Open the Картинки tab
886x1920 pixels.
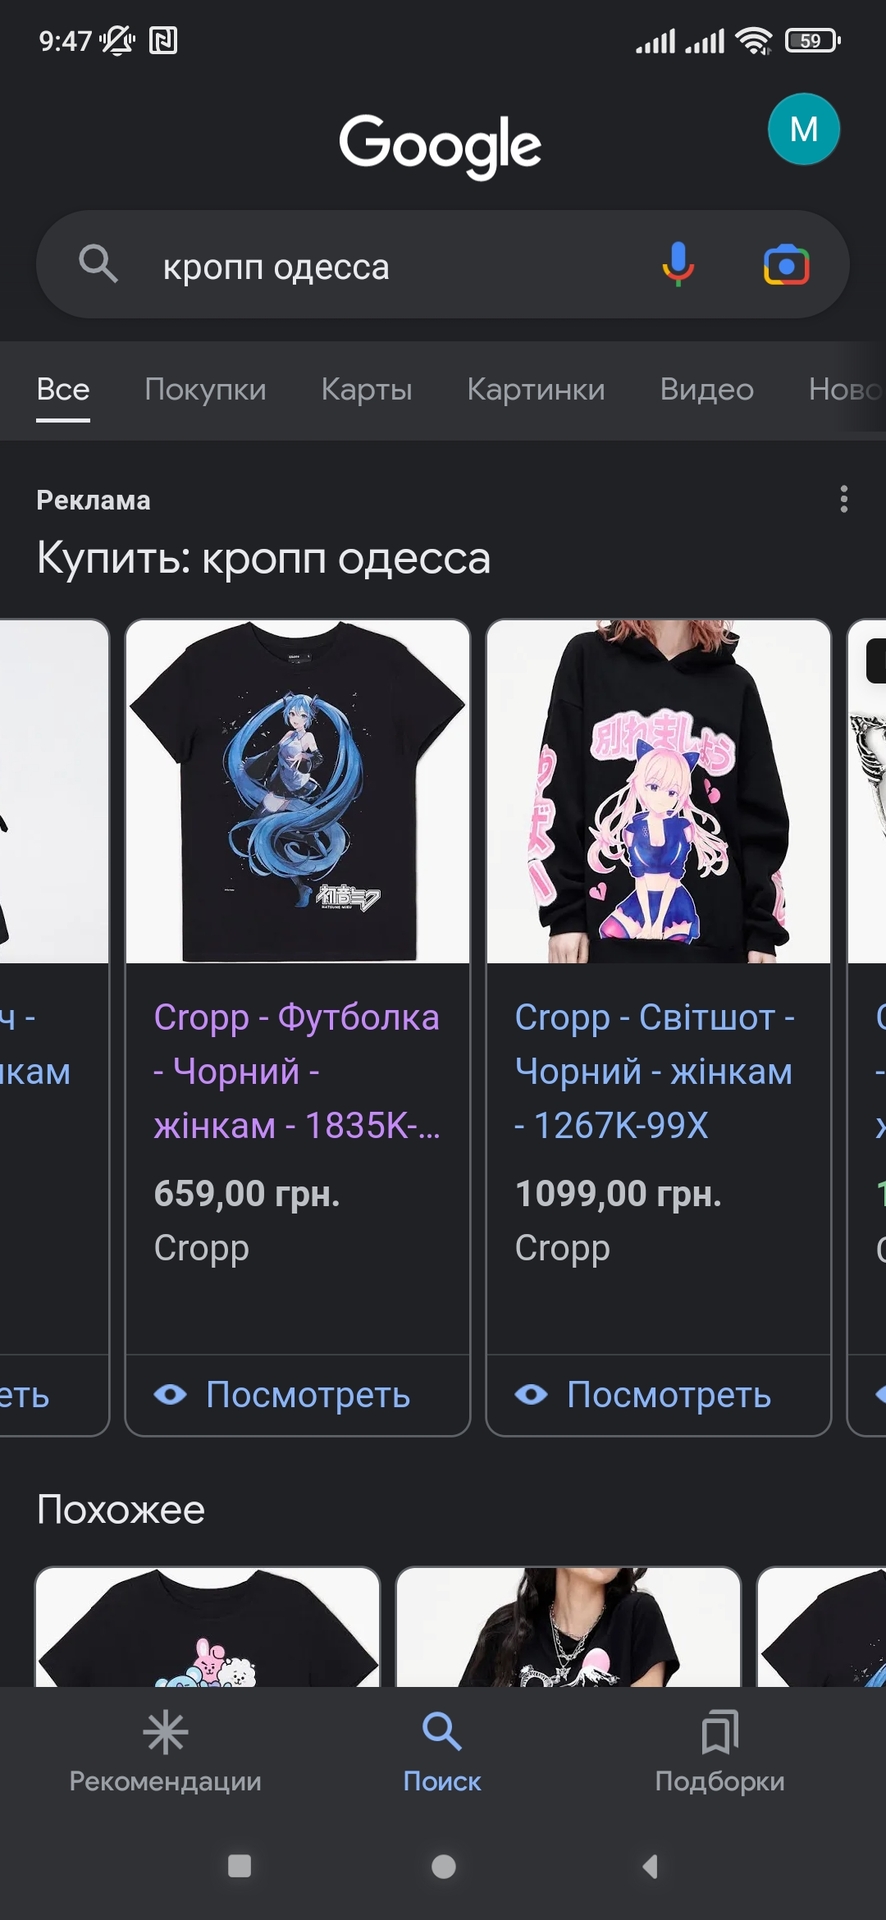click(x=536, y=389)
